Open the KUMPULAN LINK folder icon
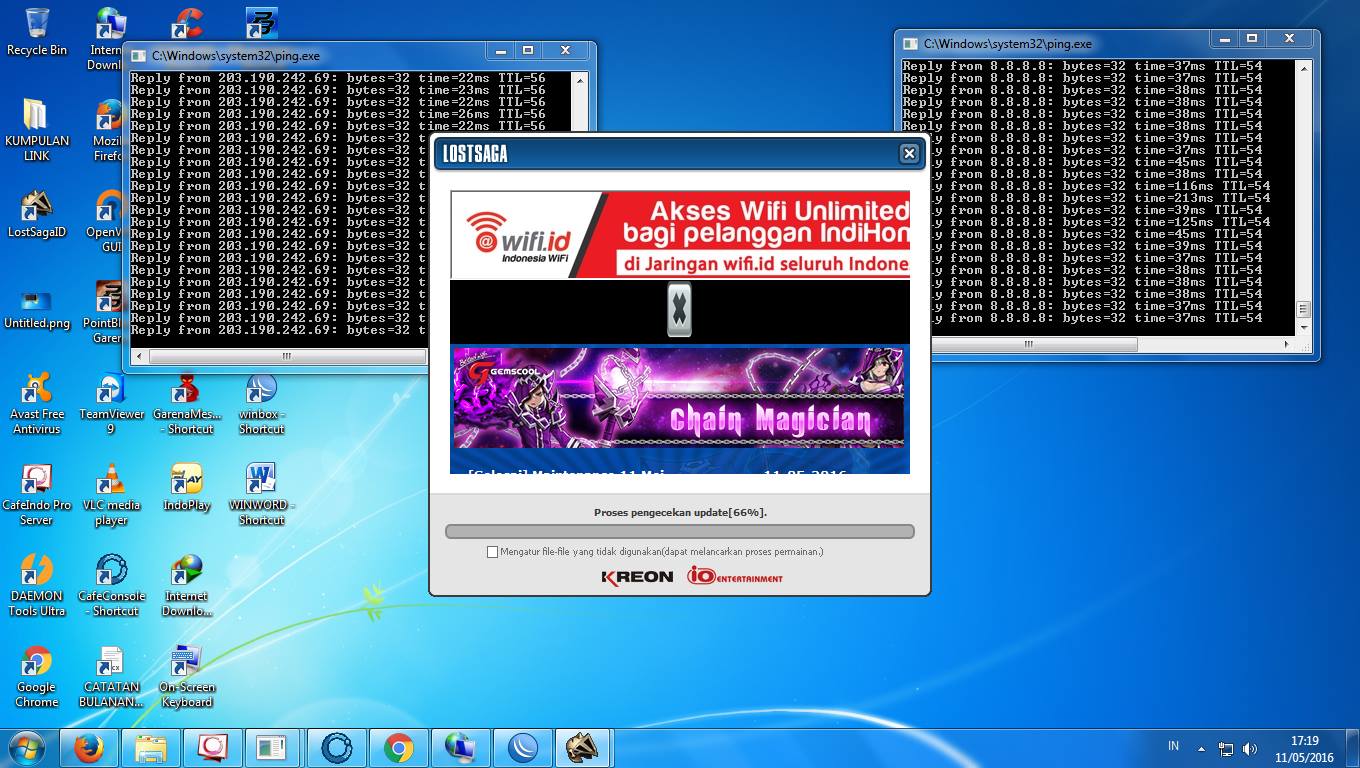 tap(37, 130)
